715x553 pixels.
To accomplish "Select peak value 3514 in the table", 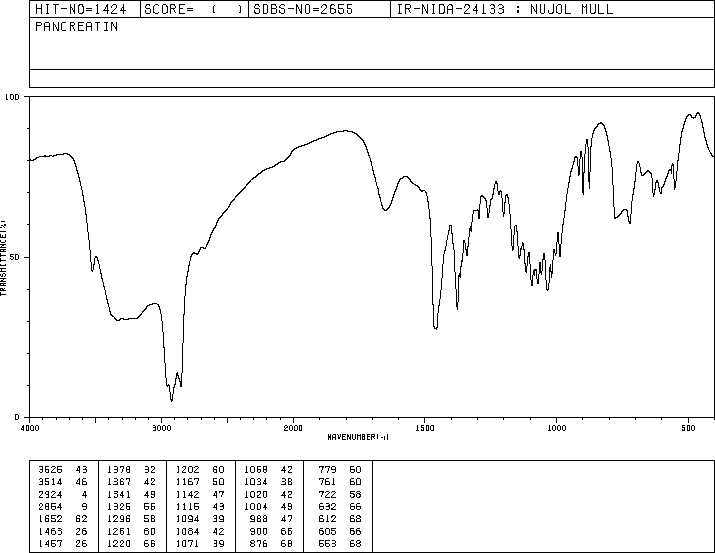I will pyautogui.click(x=50, y=482).
